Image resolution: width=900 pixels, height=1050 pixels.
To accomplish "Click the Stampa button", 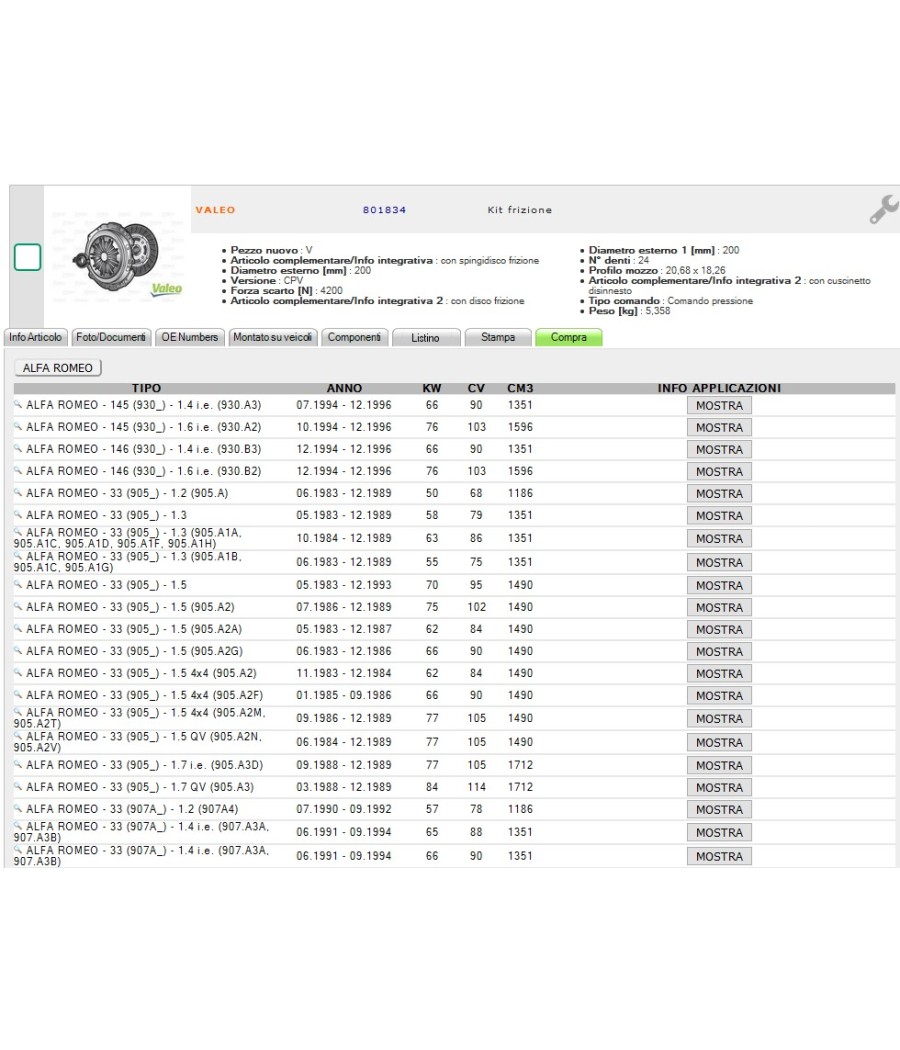I will [498, 338].
